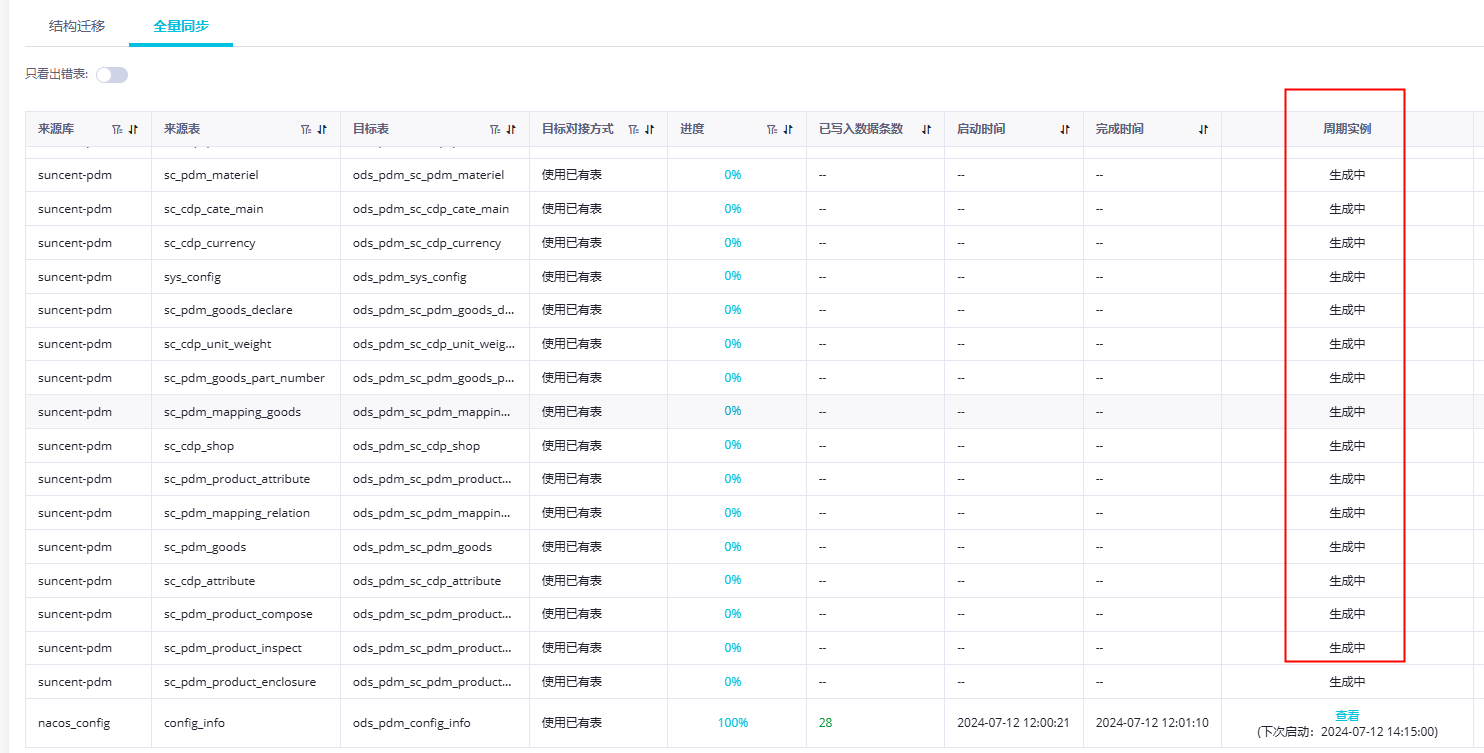Select source table sc_cdp_currency
This screenshot has width=1484, height=753.
(x=210, y=243)
